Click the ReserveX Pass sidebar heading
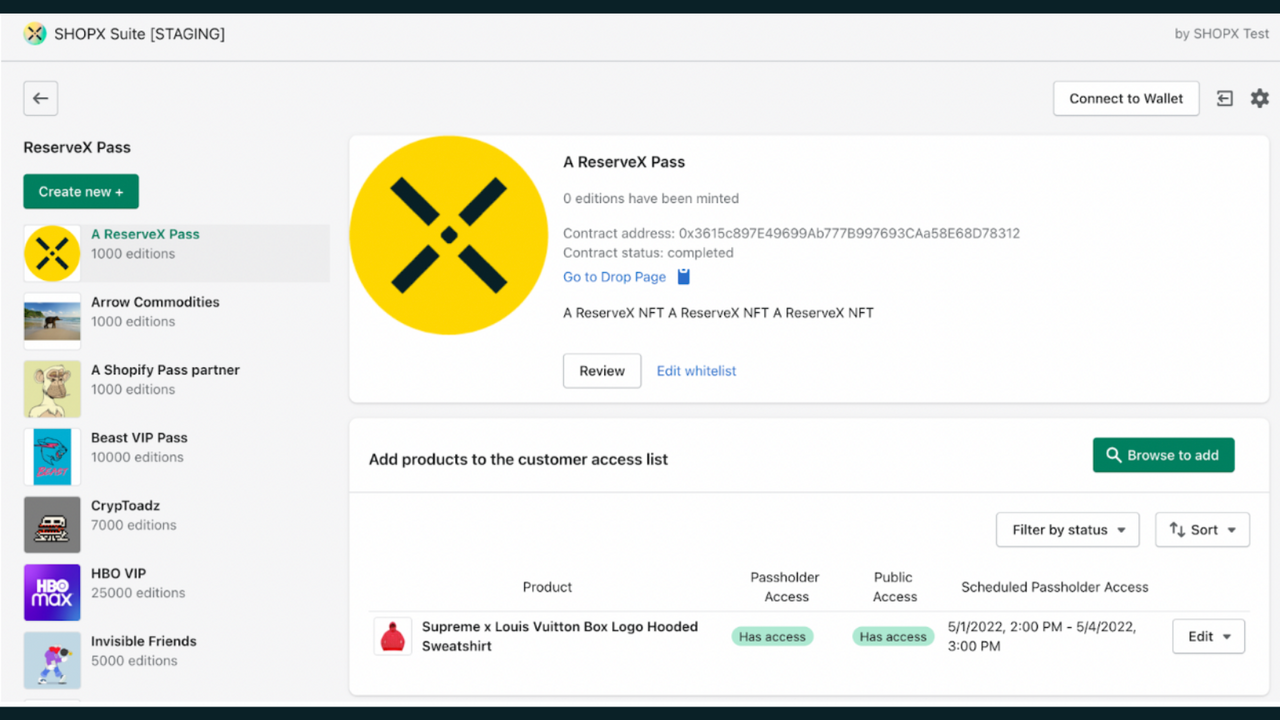Screen dimensions: 1280x720 pos(77,147)
